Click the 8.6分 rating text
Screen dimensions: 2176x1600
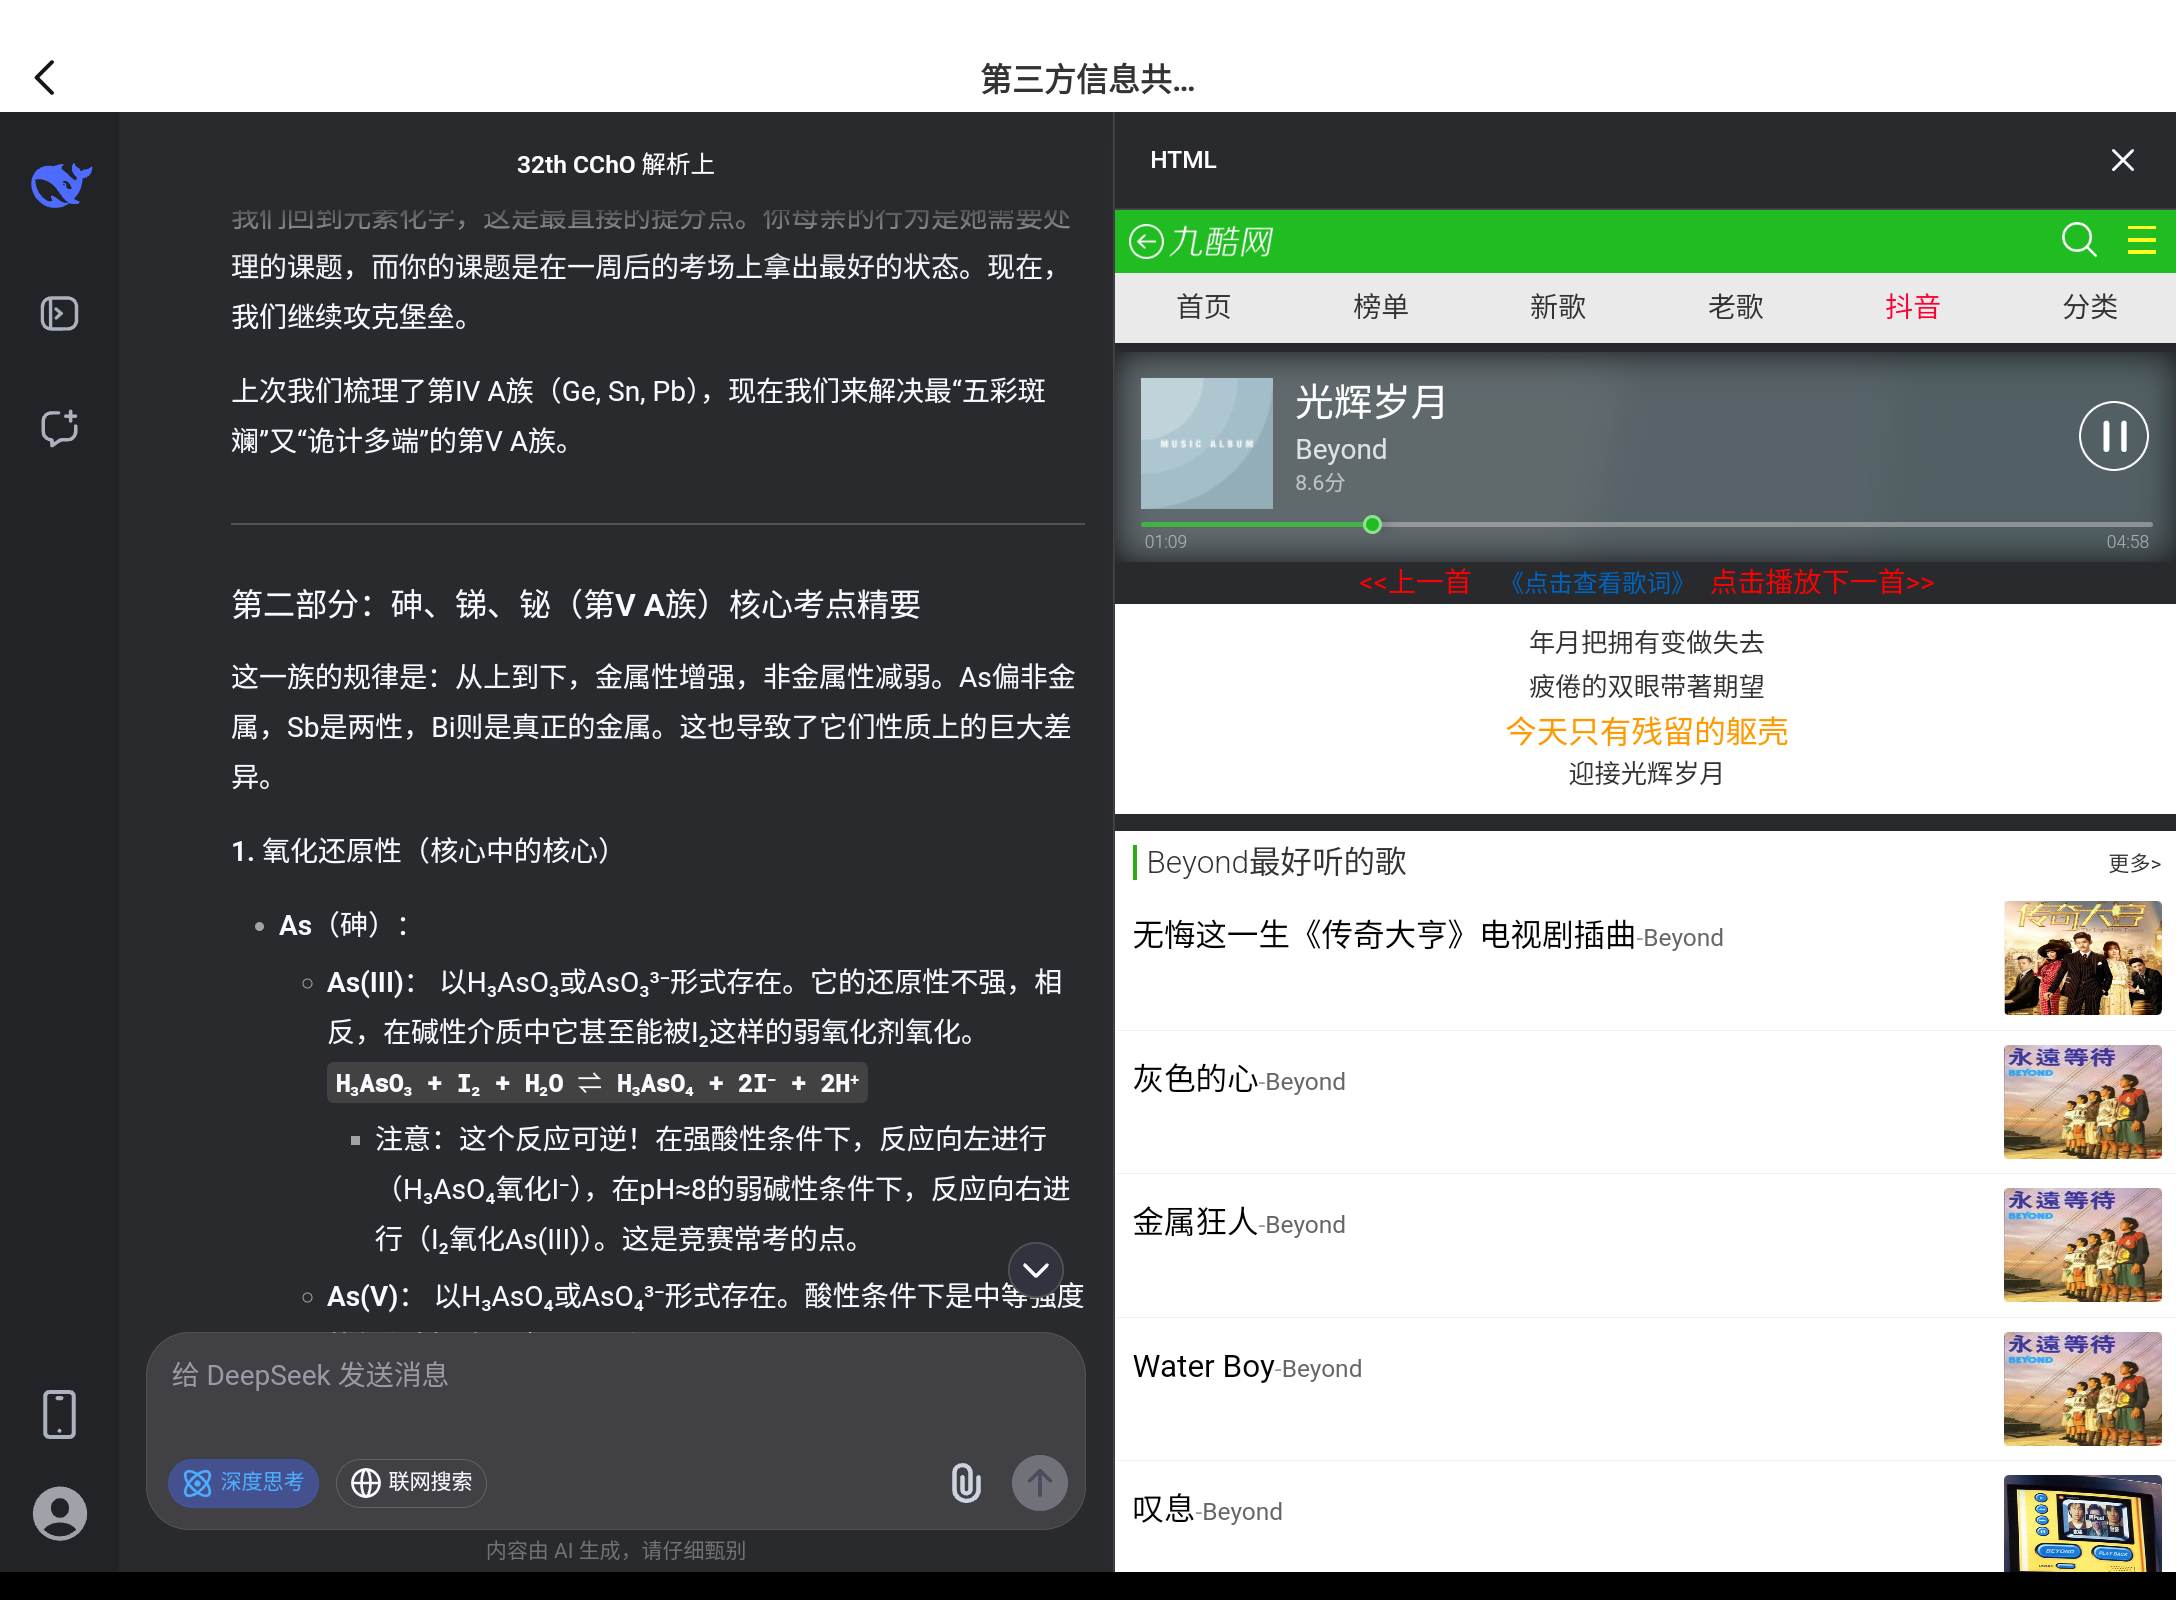pyautogui.click(x=1320, y=483)
